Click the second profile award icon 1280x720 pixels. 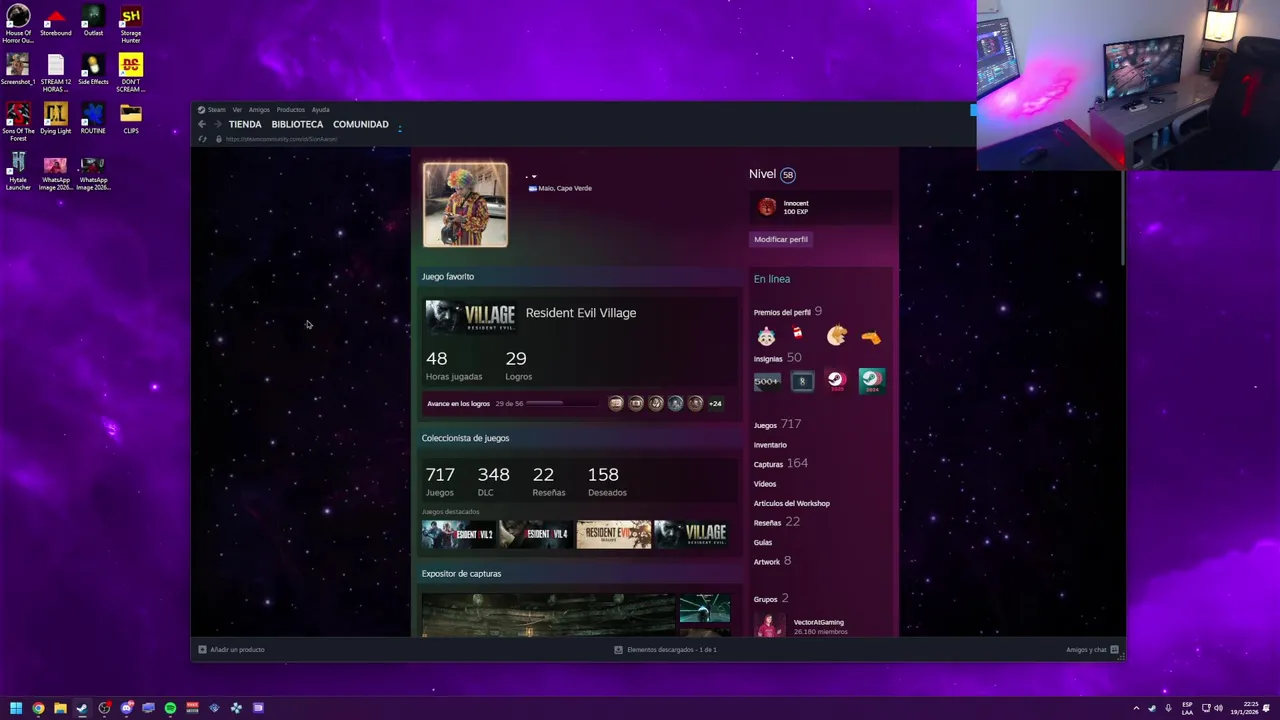798,334
